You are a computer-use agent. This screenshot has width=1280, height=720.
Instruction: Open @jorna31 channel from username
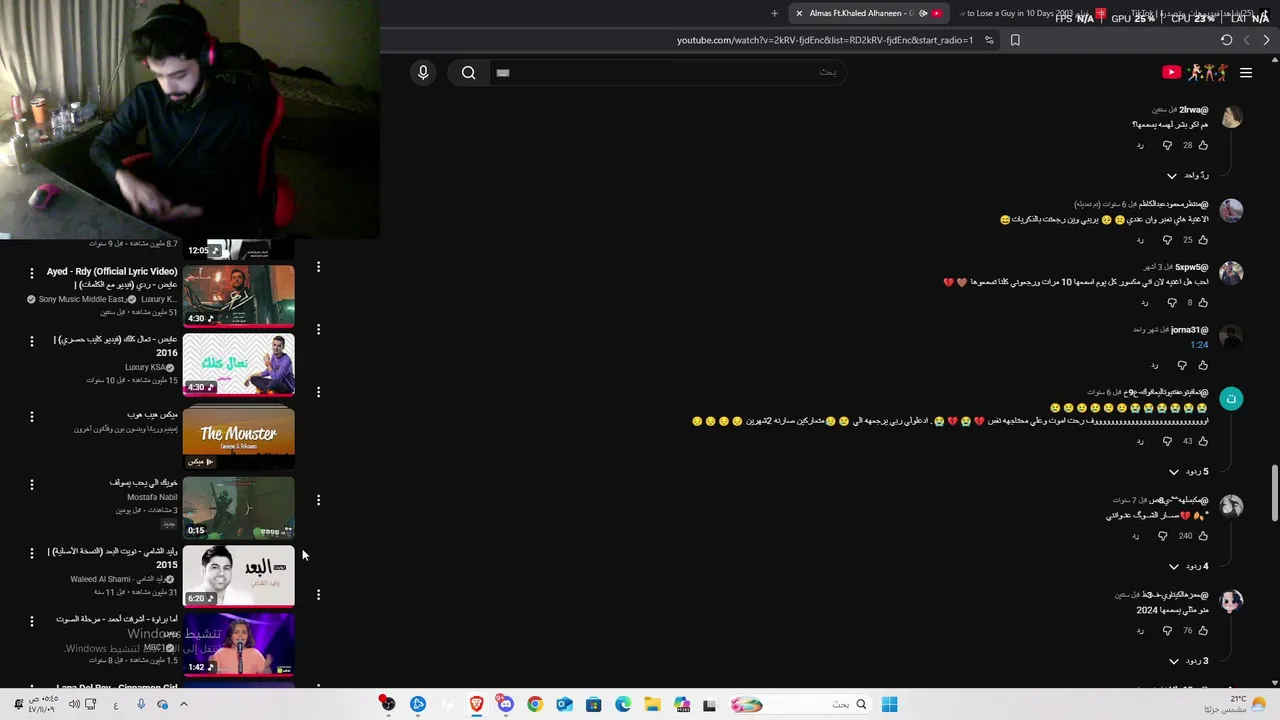(1189, 330)
